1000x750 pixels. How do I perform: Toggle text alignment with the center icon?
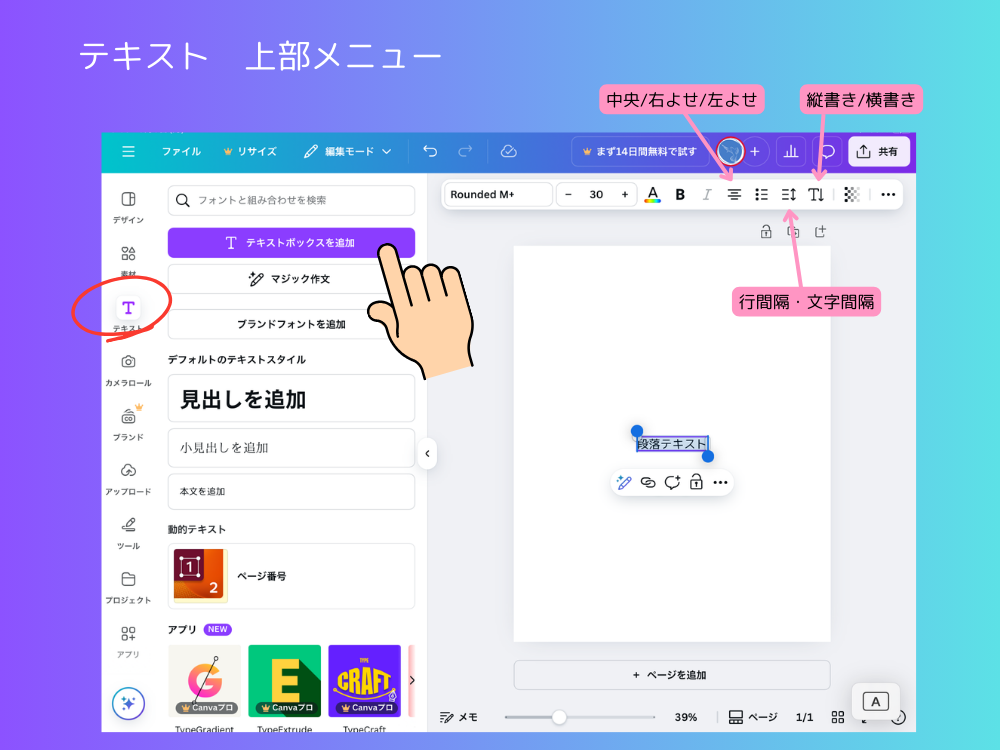[x=733, y=195]
